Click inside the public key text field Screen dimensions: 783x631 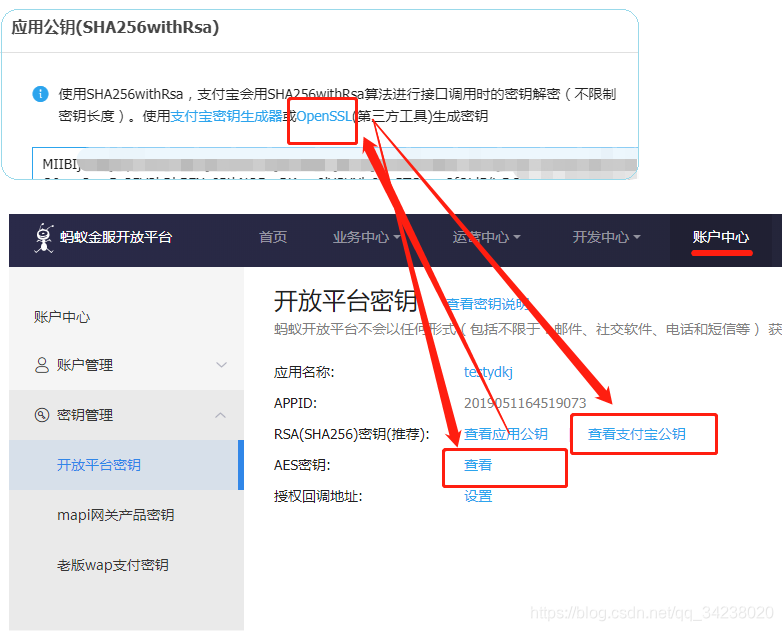coord(335,163)
